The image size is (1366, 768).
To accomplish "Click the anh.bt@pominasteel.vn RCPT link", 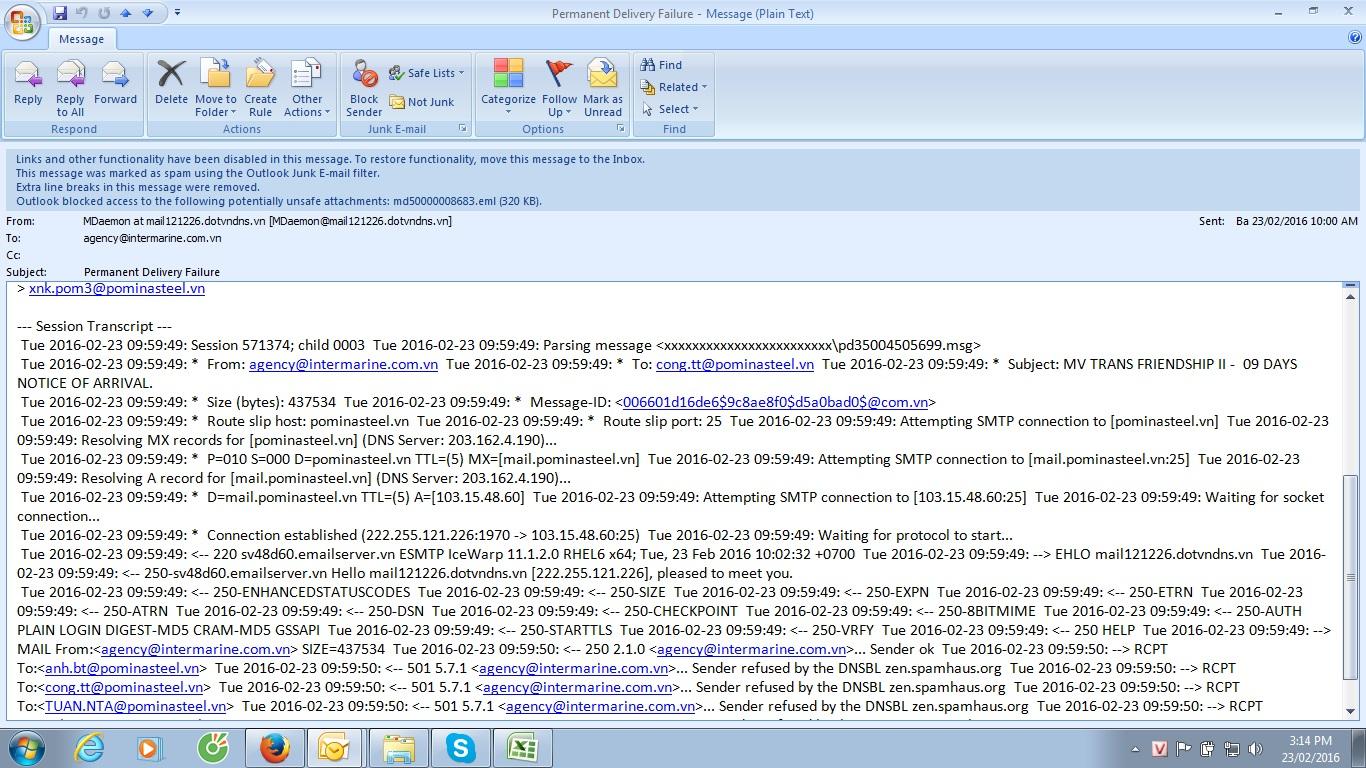I will click(122, 668).
